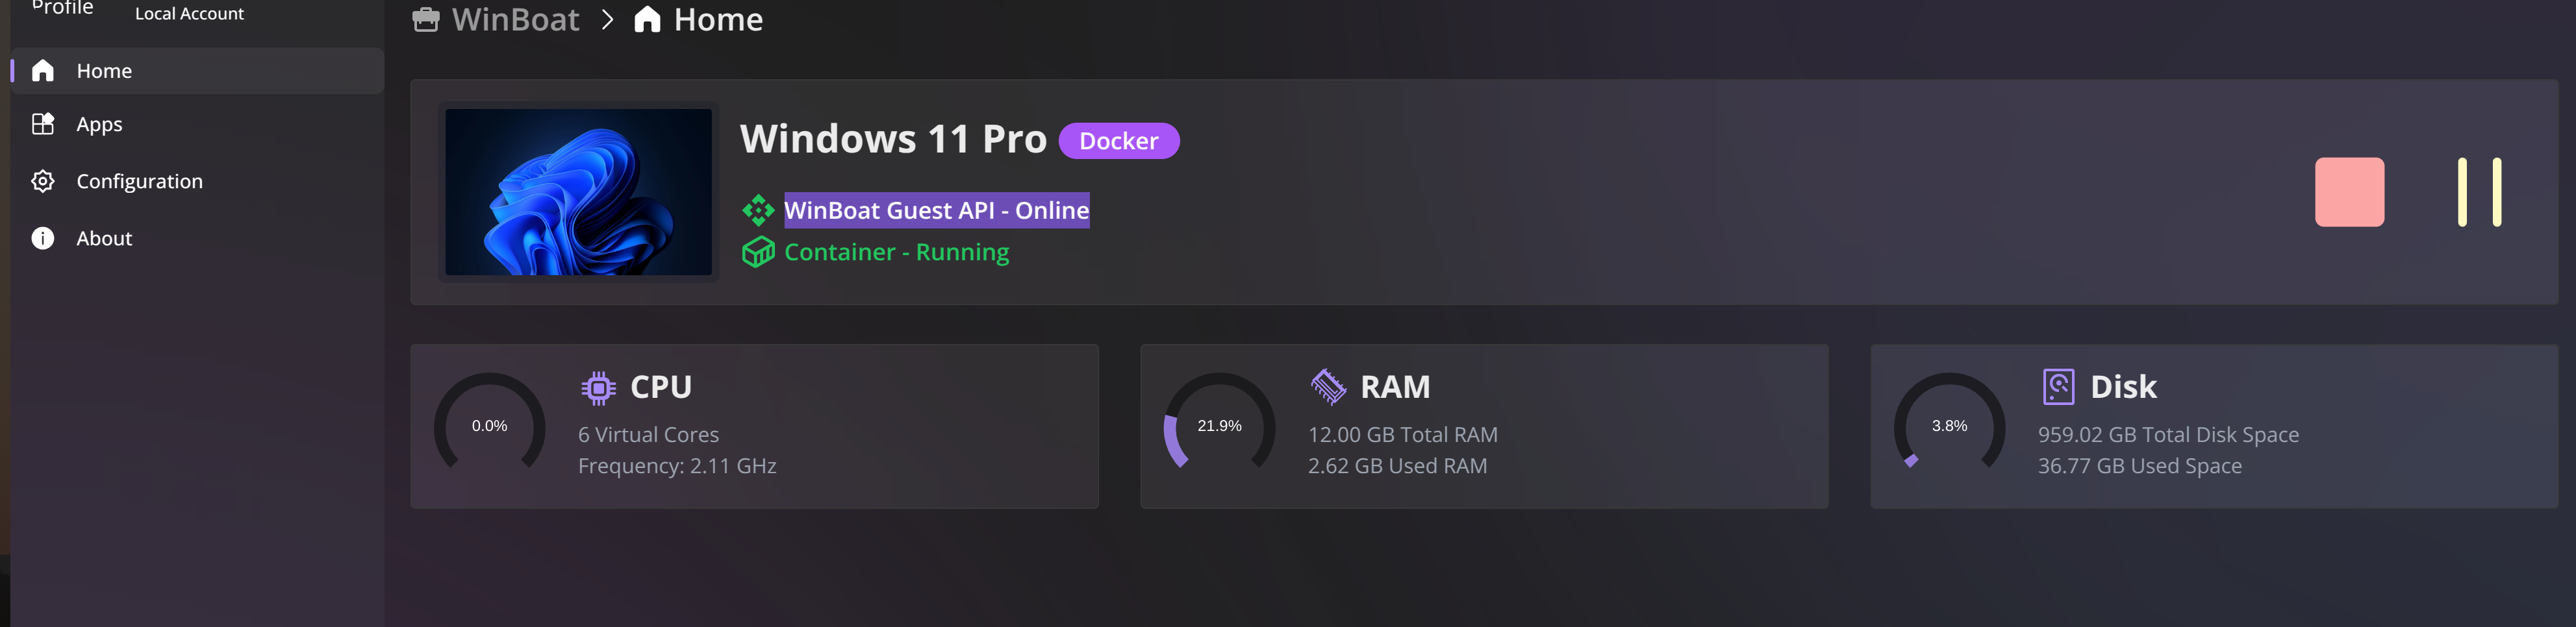Click the purple Docker badge
The width and height of the screenshot is (2576, 627).
1118,141
